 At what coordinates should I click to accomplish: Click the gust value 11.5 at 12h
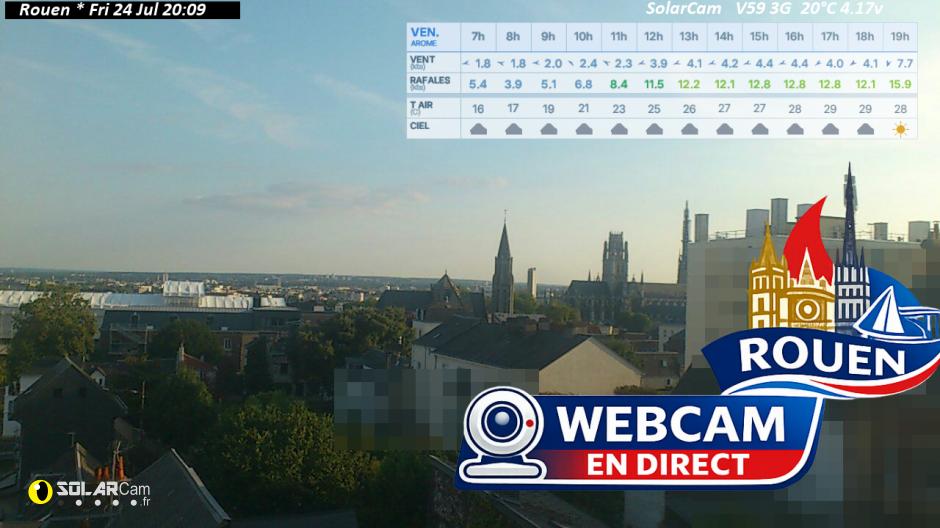point(654,84)
